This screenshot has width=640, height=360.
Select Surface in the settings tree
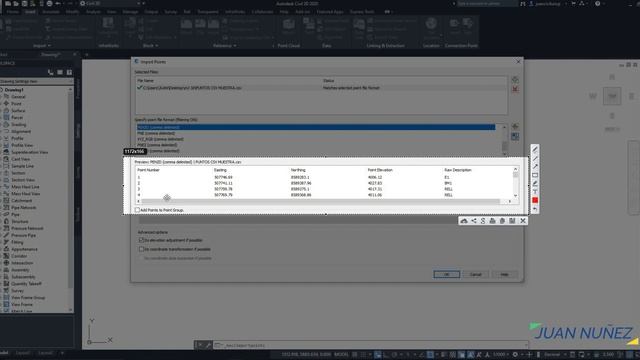18,111
